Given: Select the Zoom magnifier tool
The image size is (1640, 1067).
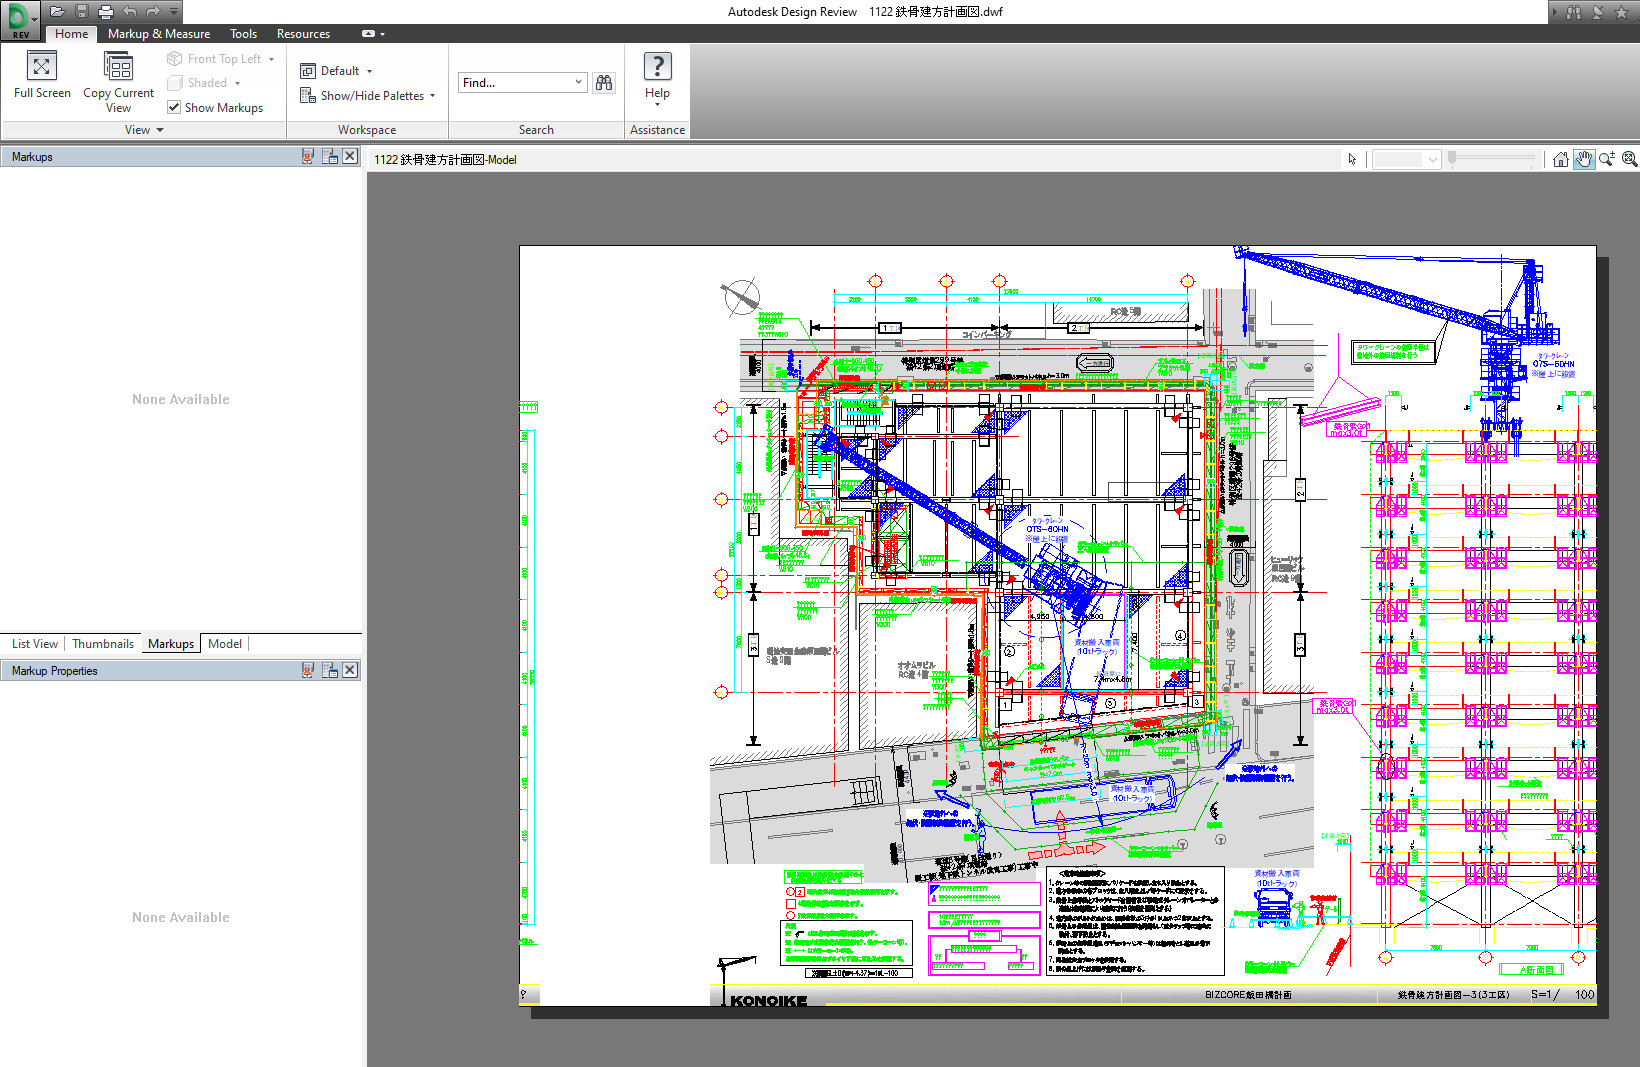Looking at the screenshot, I should (x=1607, y=159).
